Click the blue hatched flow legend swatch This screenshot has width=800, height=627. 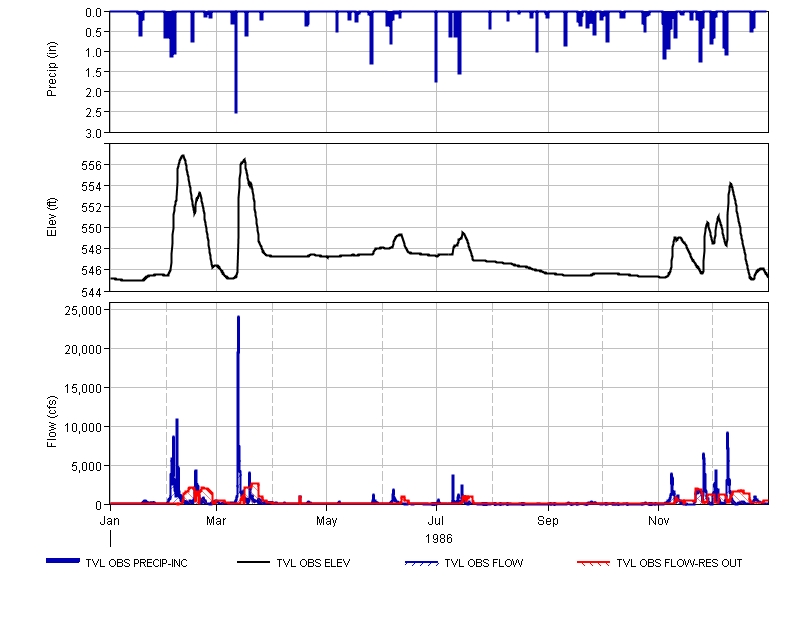(x=421, y=563)
